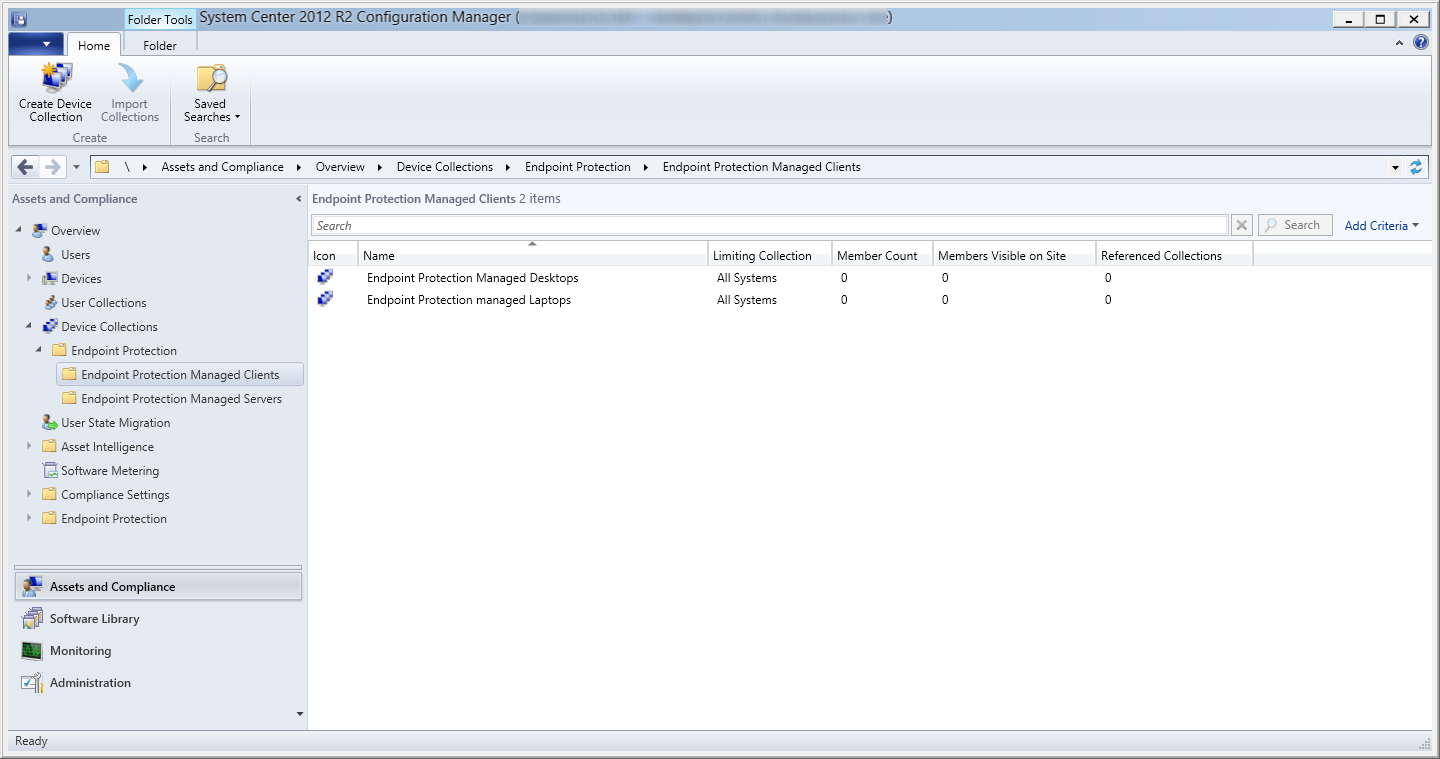Switch to the Home ribbon tab

click(94, 45)
